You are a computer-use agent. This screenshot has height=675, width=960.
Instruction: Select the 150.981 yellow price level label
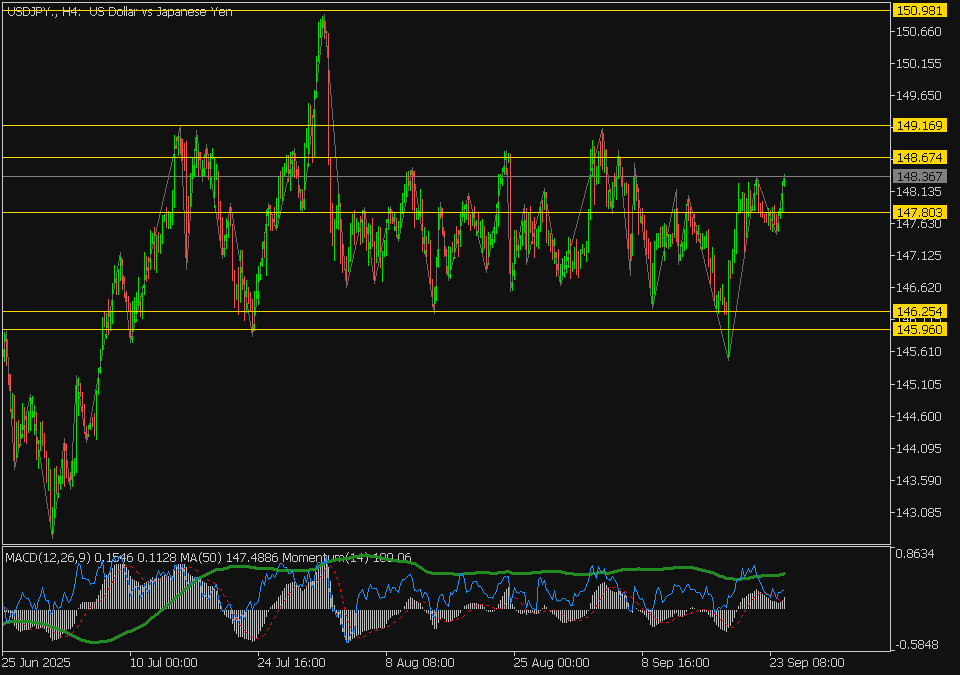click(919, 10)
